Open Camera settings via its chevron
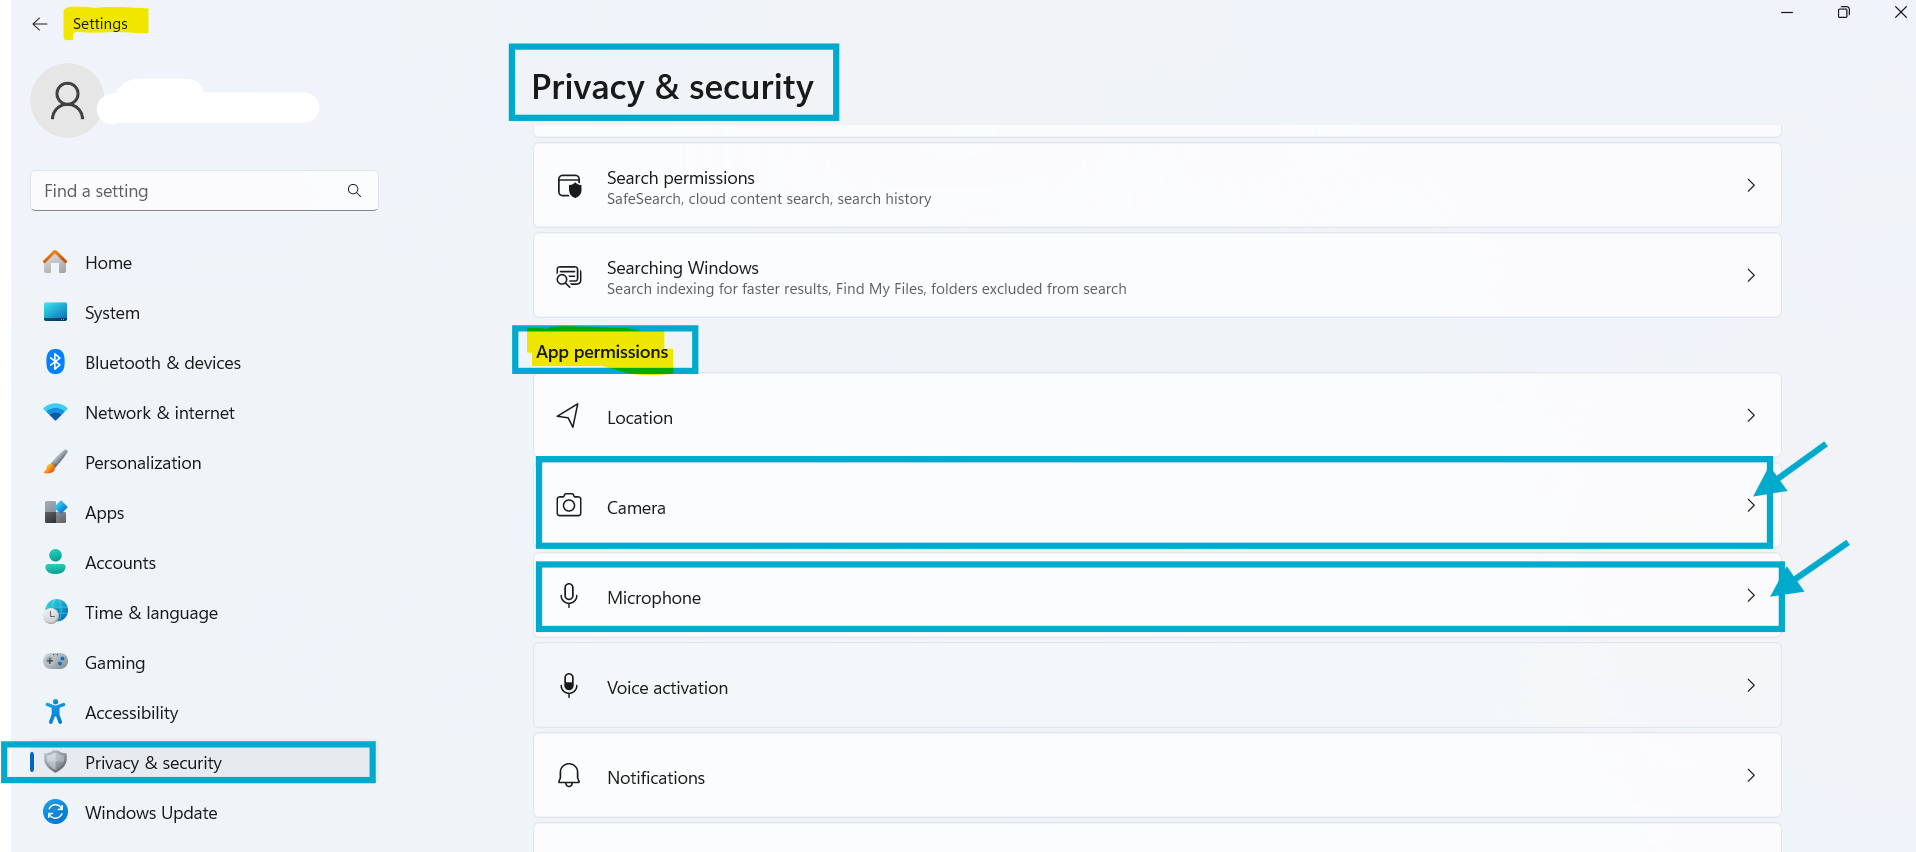 [x=1751, y=505]
